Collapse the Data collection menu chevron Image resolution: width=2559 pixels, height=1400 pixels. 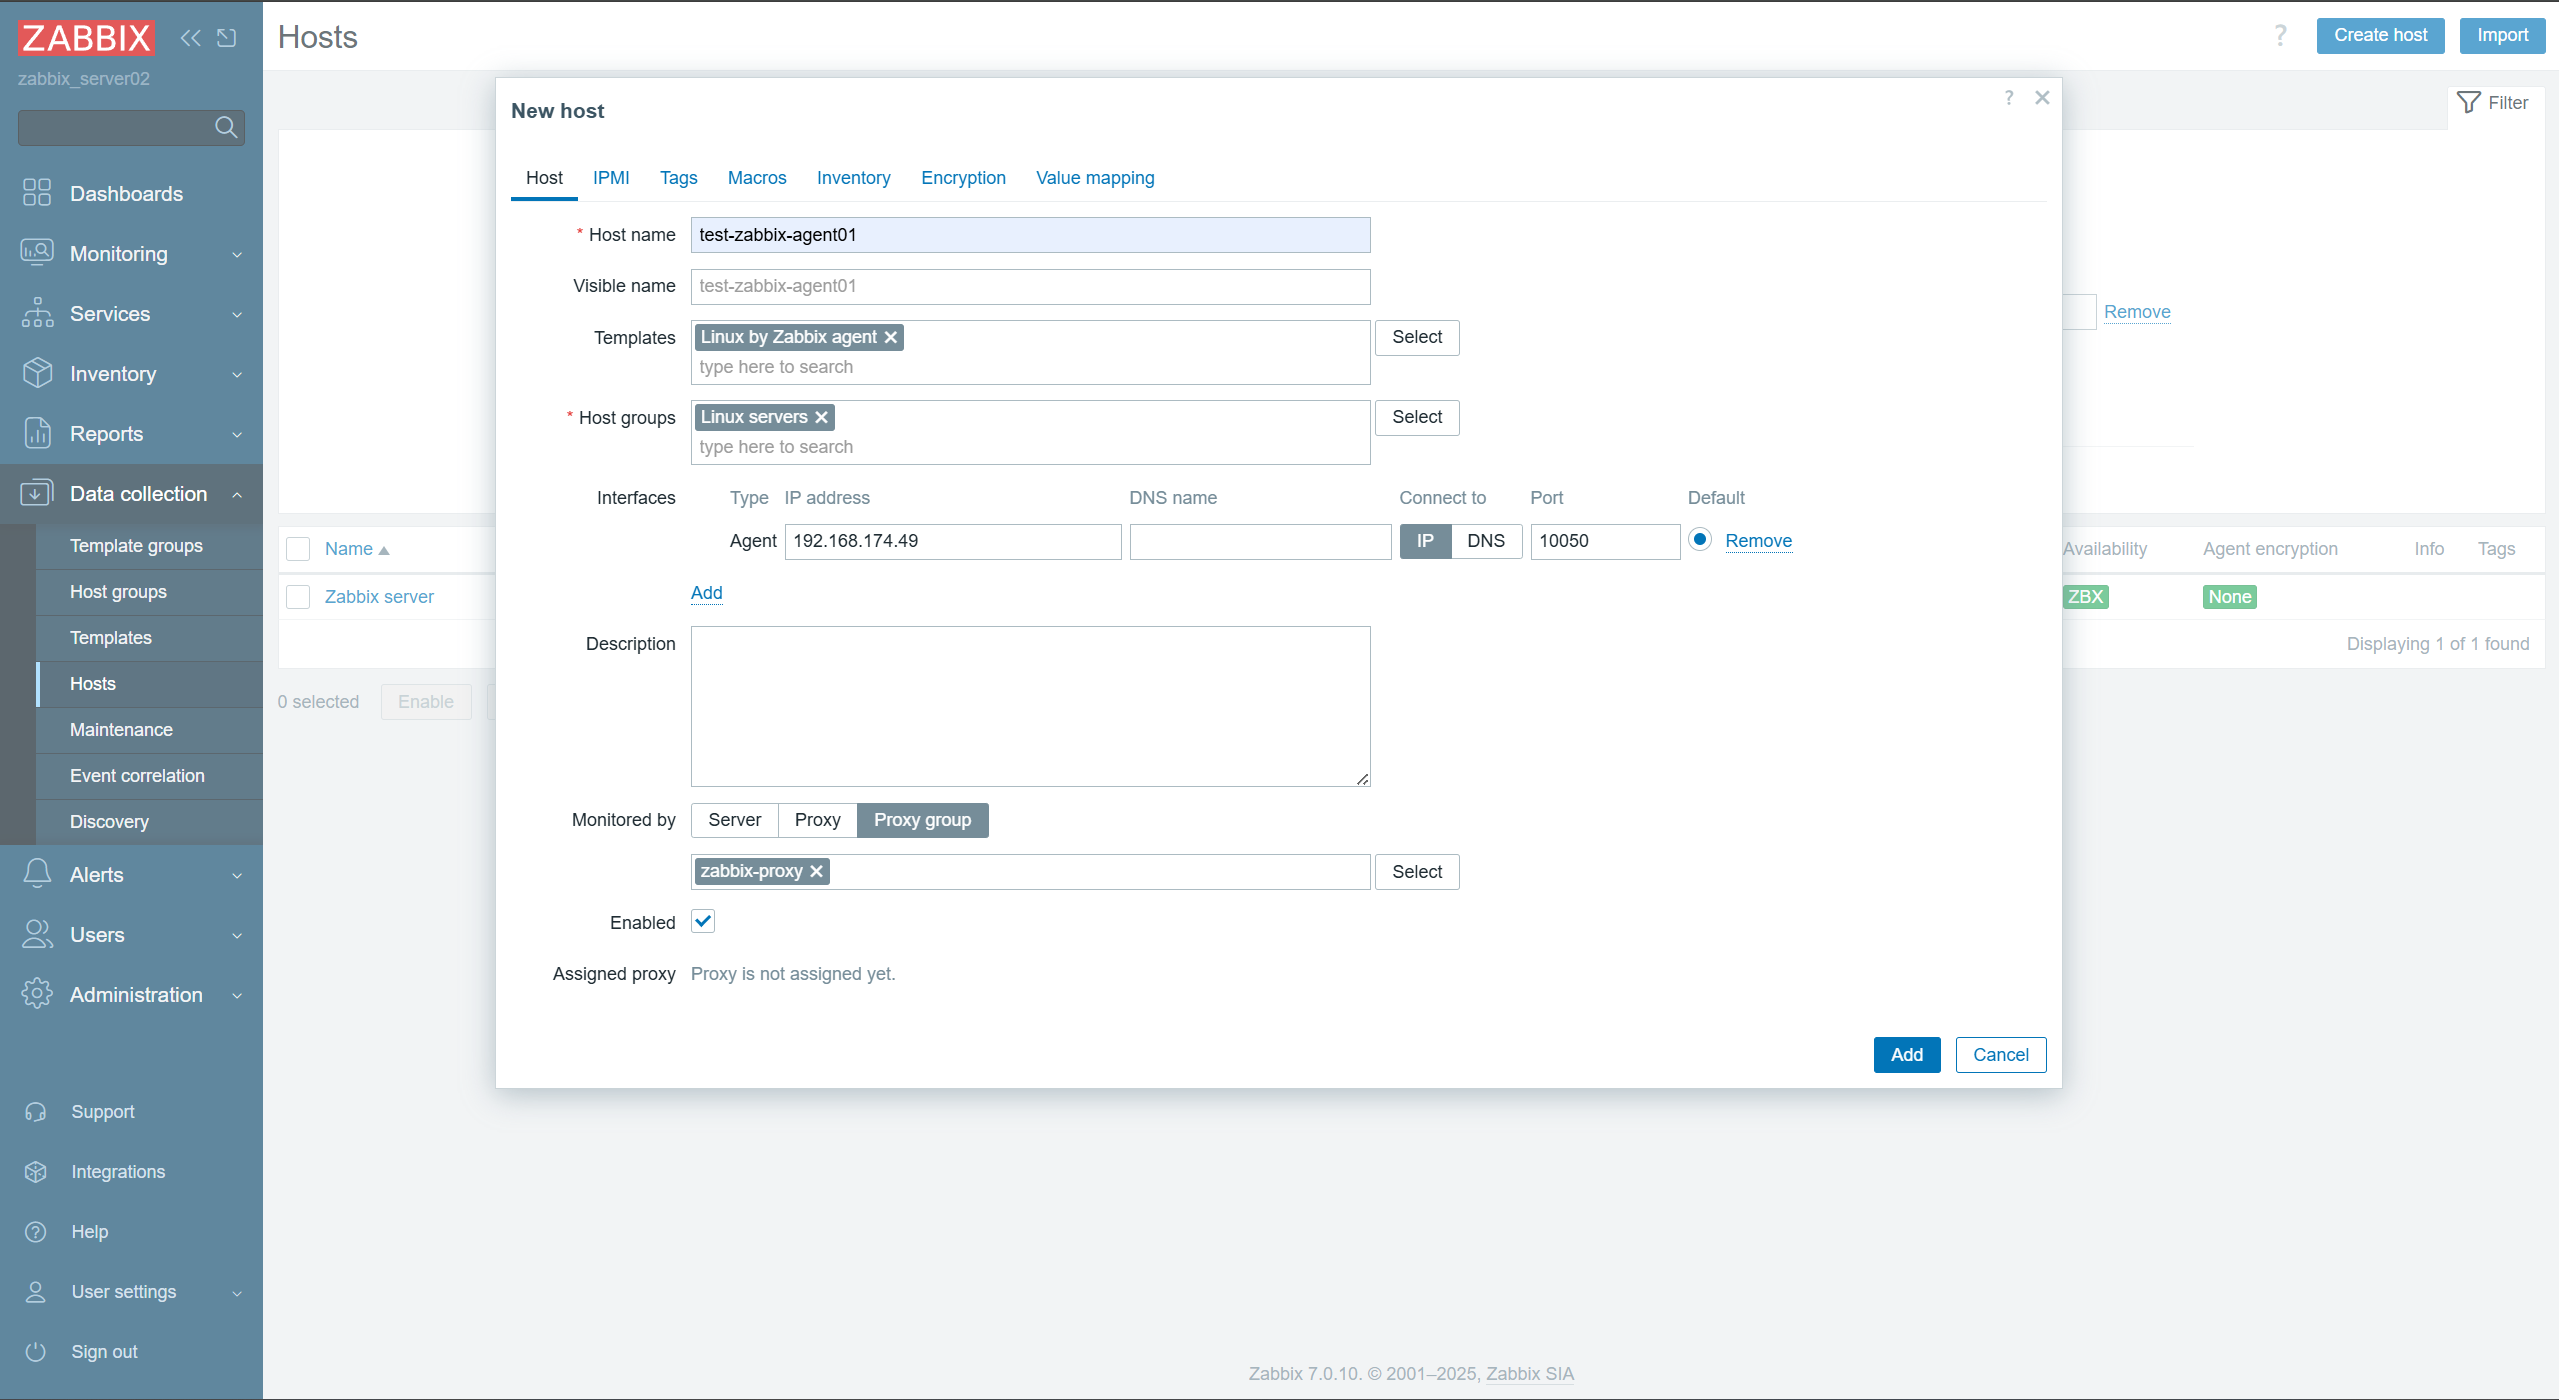coord(237,495)
